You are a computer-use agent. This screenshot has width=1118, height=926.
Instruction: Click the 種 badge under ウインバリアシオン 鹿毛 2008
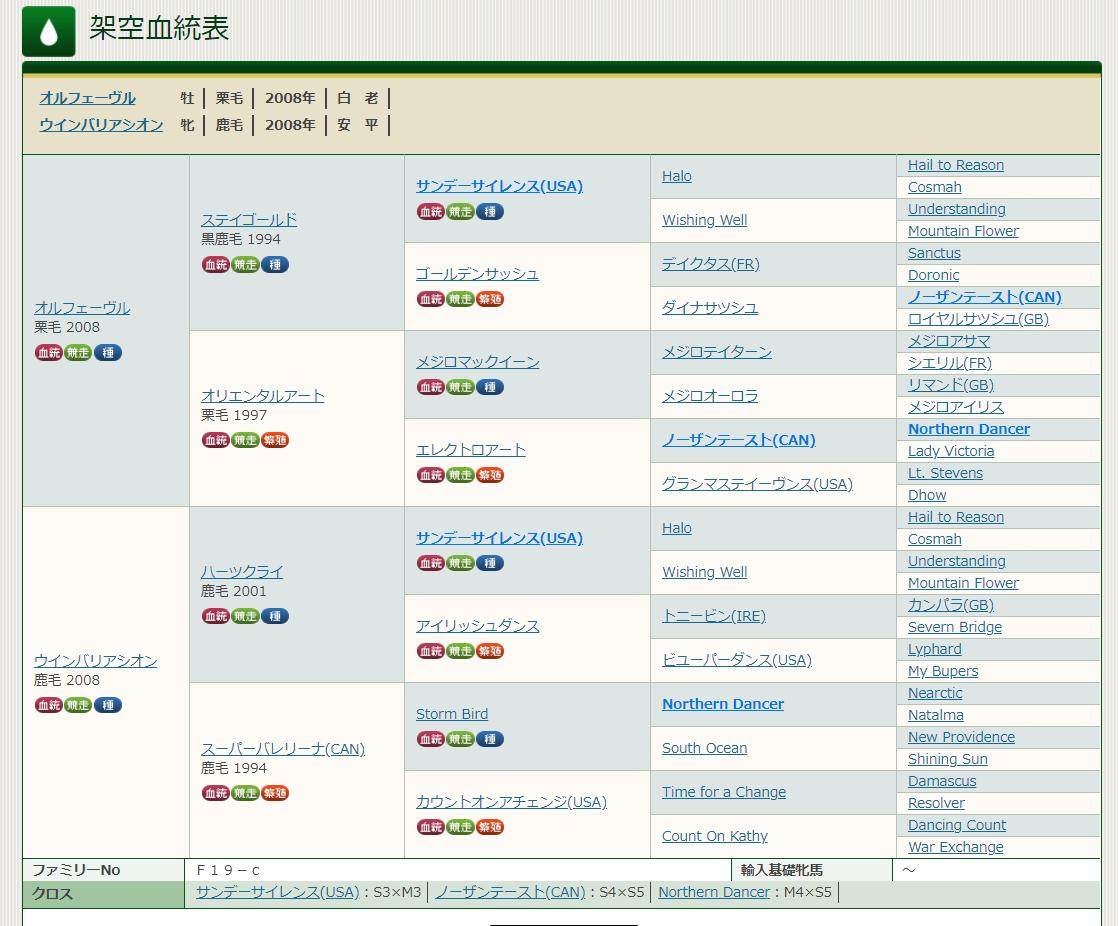coord(108,705)
